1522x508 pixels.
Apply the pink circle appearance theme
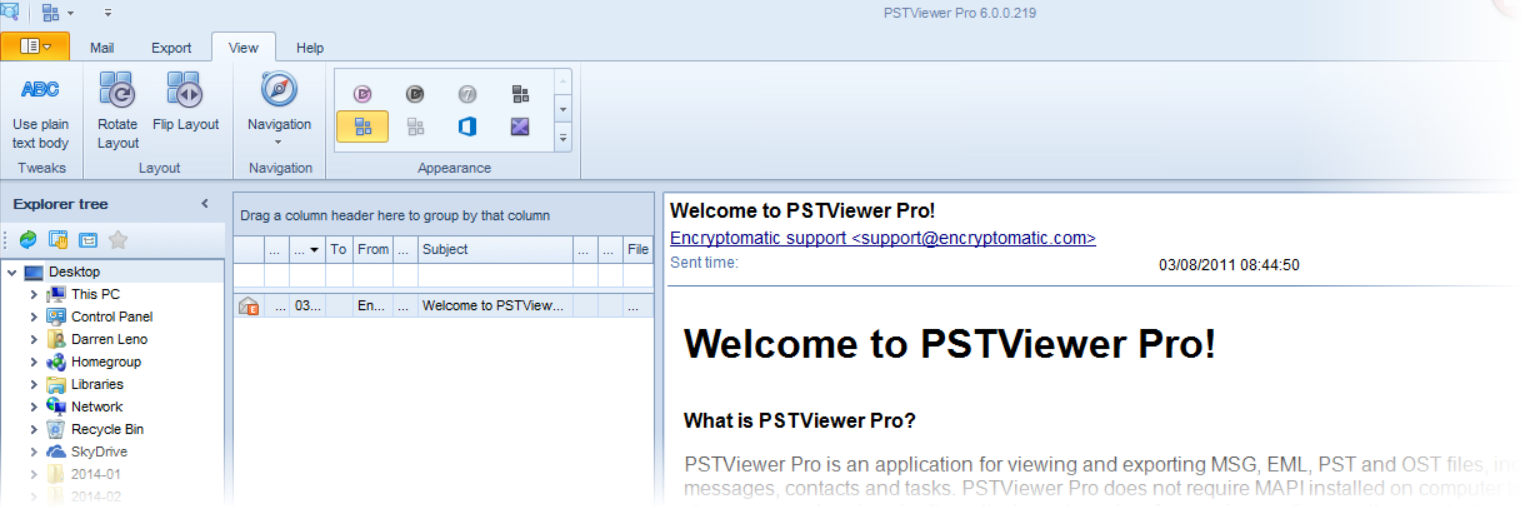coord(362,94)
